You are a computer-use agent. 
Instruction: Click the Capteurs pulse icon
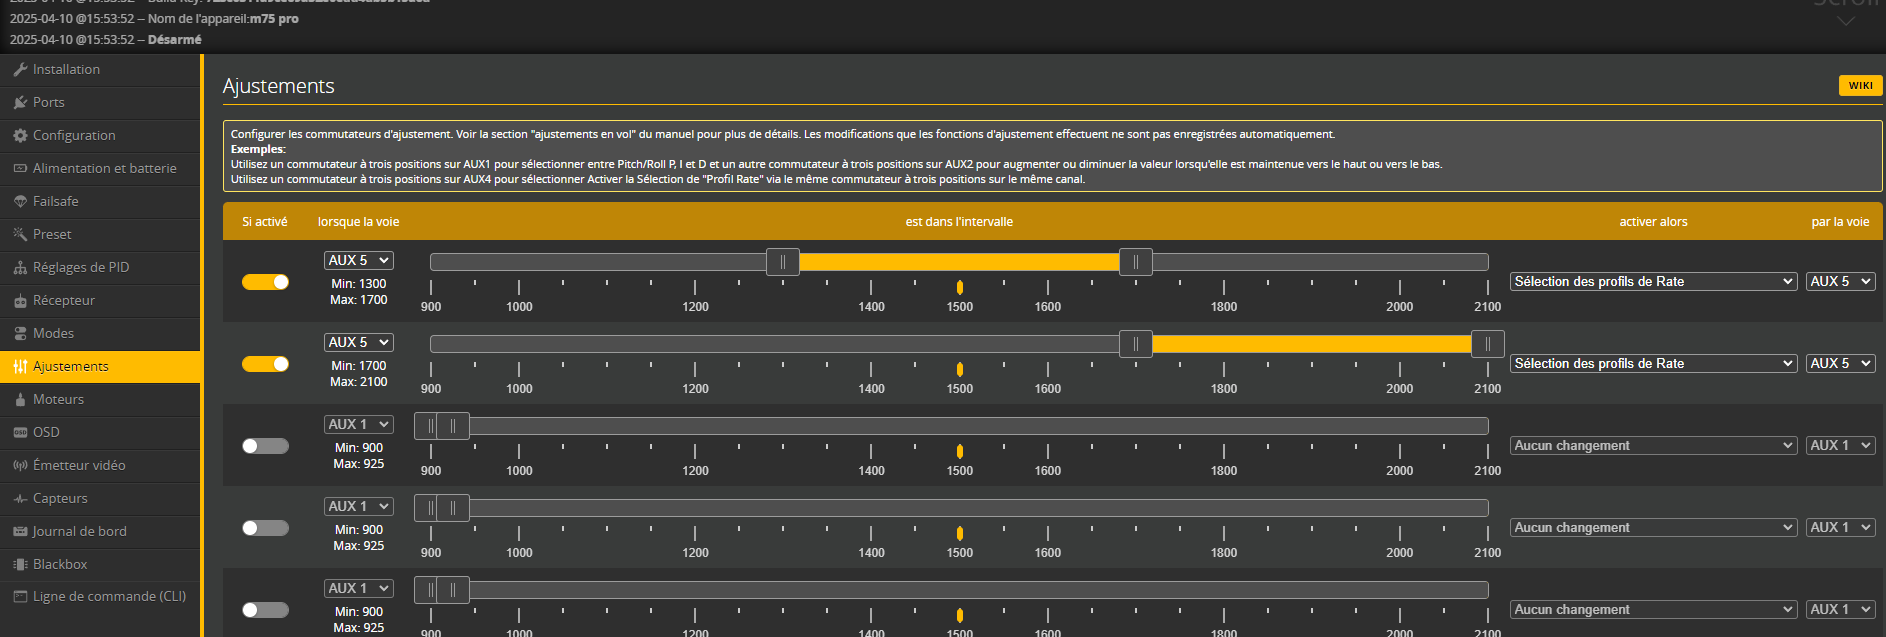[20, 499]
